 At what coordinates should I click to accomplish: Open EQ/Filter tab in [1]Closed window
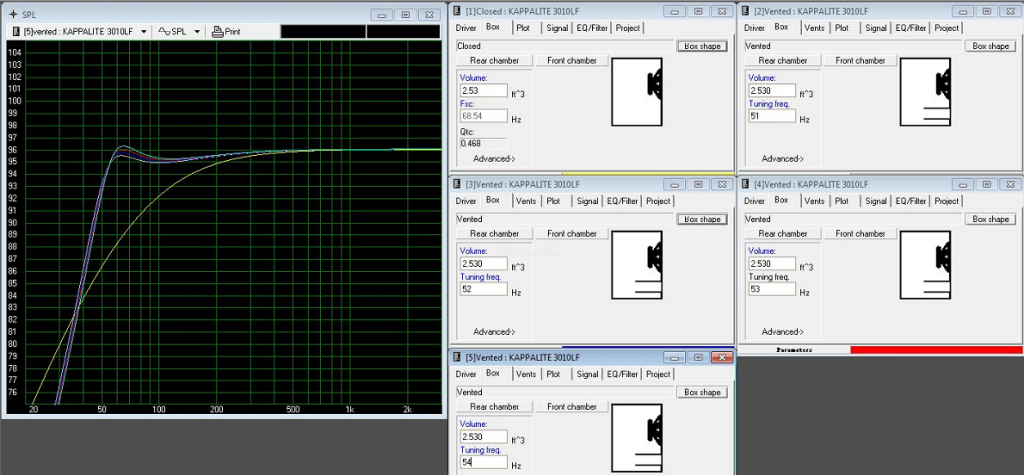(x=592, y=28)
